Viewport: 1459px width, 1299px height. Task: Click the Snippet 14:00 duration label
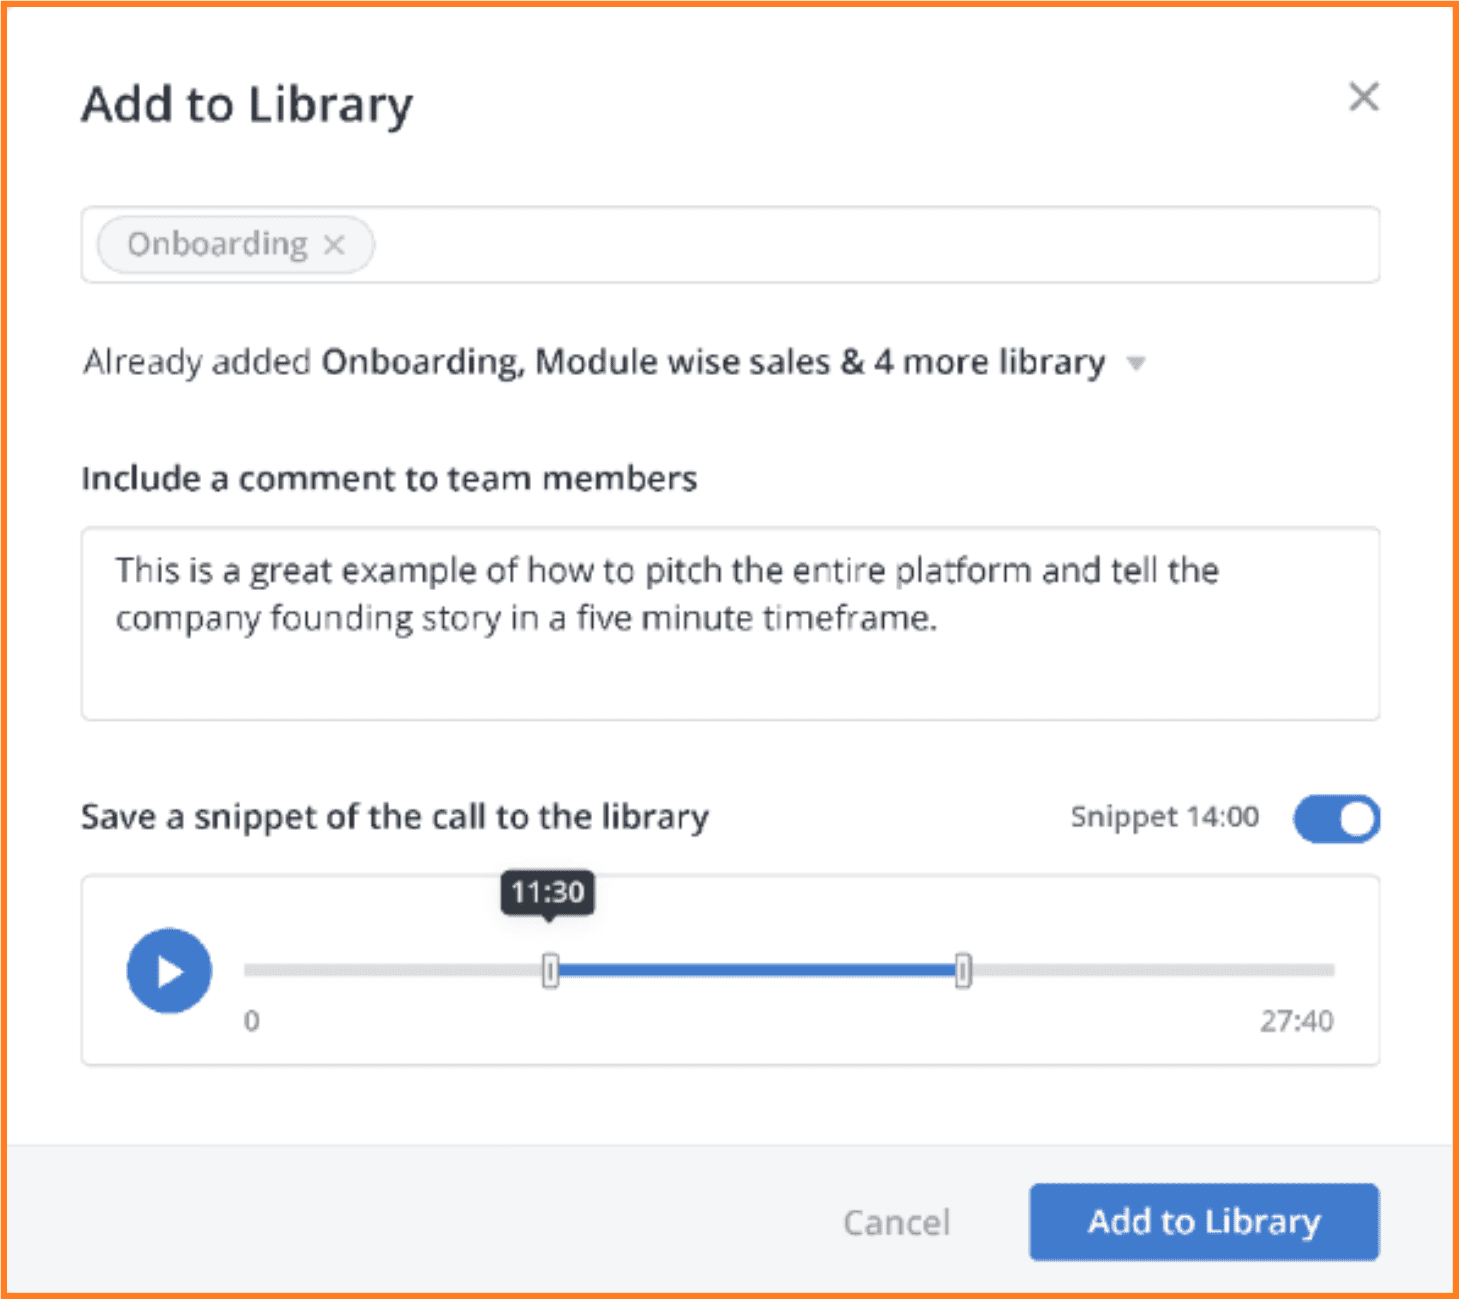click(x=1164, y=817)
